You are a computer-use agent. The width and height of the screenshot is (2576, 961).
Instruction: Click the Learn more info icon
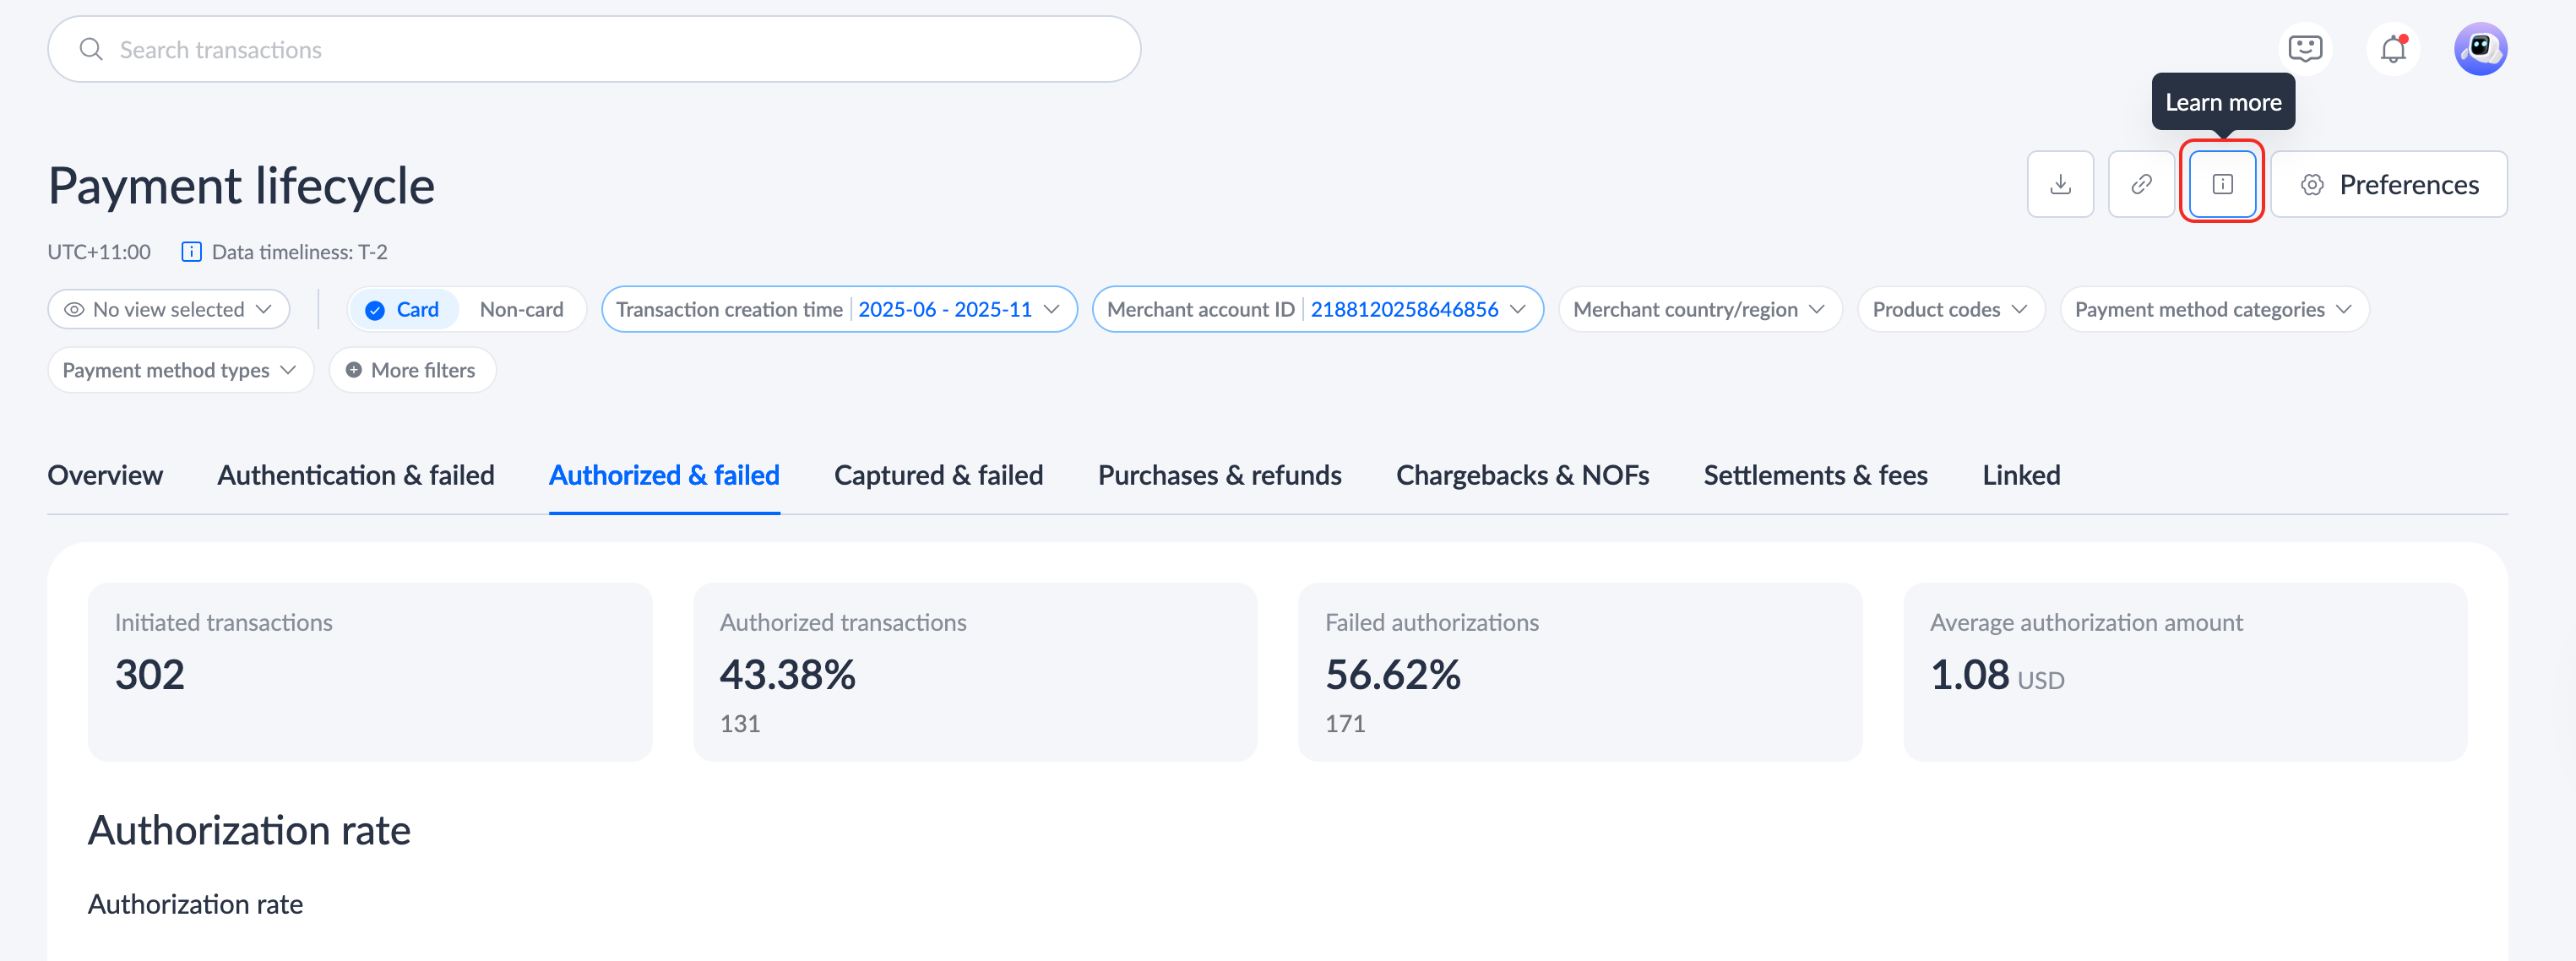[x=2222, y=184]
